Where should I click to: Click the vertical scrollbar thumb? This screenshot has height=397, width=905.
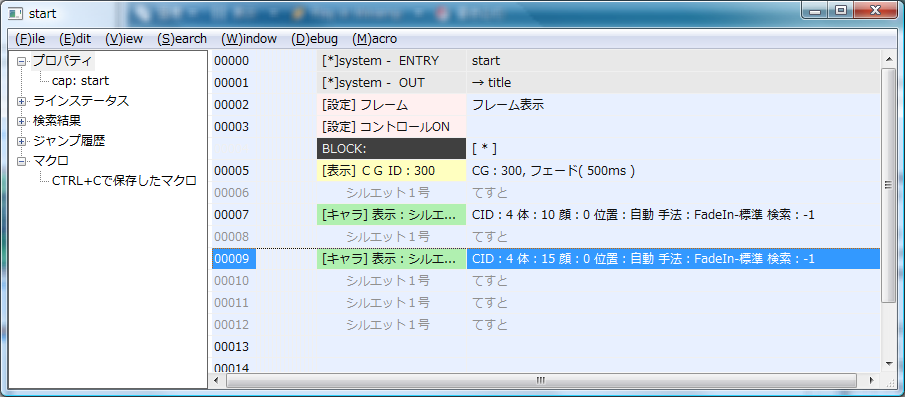pyautogui.click(x=888, y=184)
